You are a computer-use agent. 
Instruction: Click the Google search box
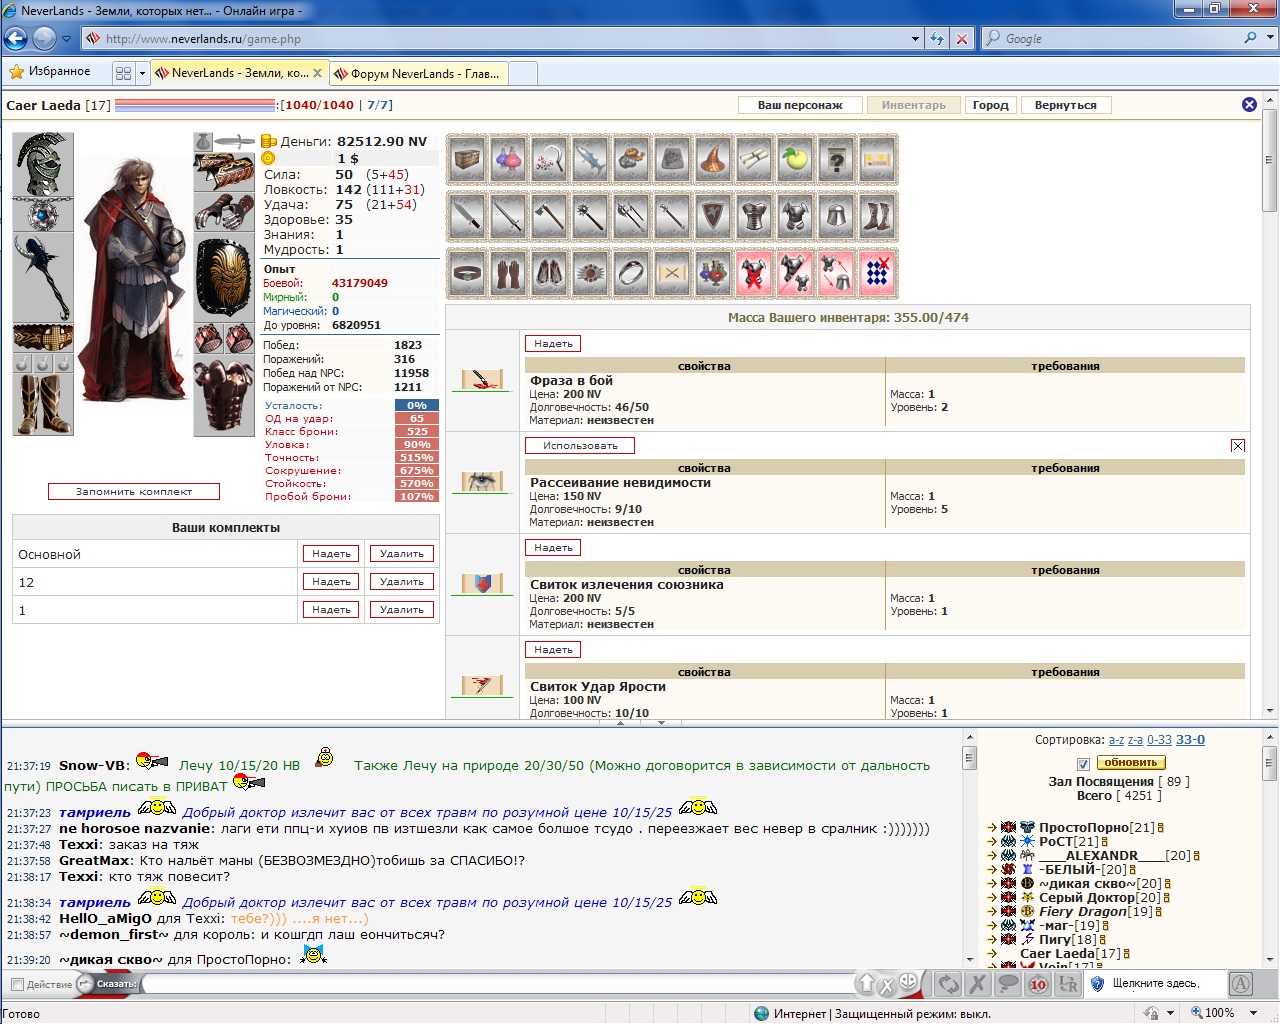pyautogui.click(x=1120, y=38)
